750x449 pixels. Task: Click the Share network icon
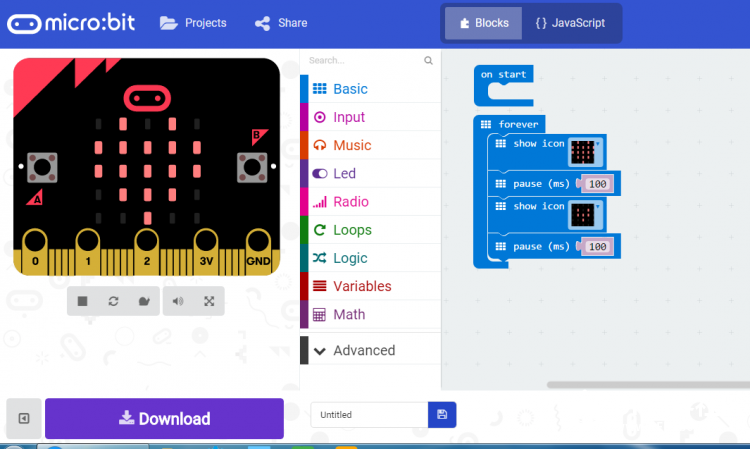tap(263, 23)
